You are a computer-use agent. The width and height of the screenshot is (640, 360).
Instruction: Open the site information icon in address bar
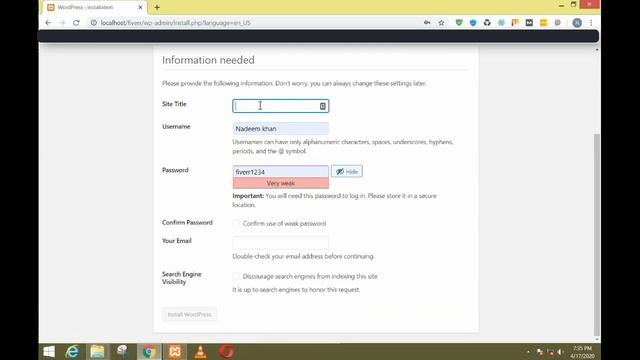[x=93, y=23]
